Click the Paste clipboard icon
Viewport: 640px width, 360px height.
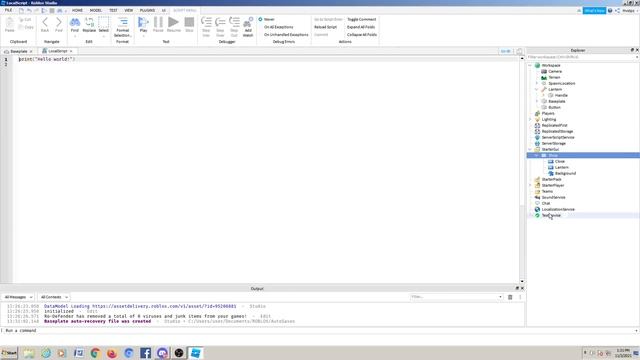(x=10, y=22)
